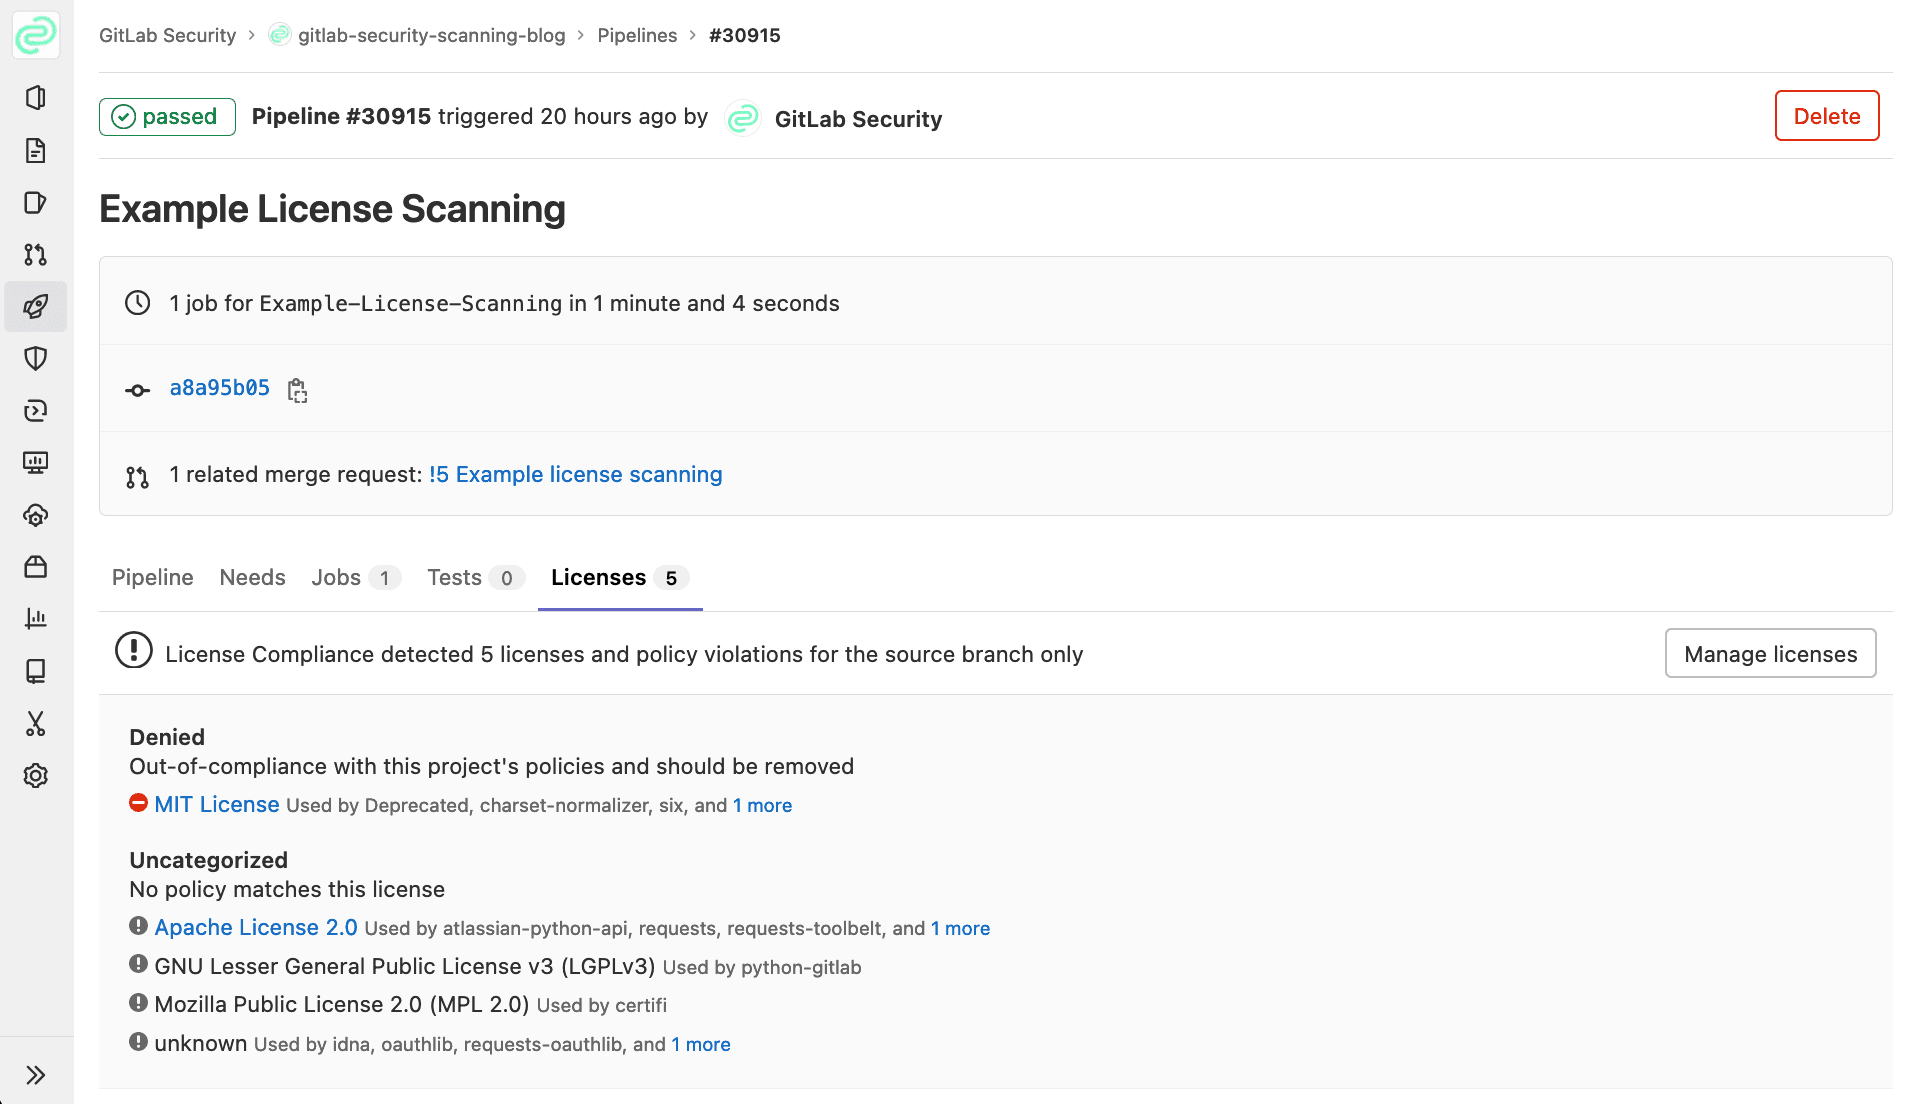Screen dimensions: 1908x1104
Task: Show '1 more' for unknown license
Action: pos(701,1045)
